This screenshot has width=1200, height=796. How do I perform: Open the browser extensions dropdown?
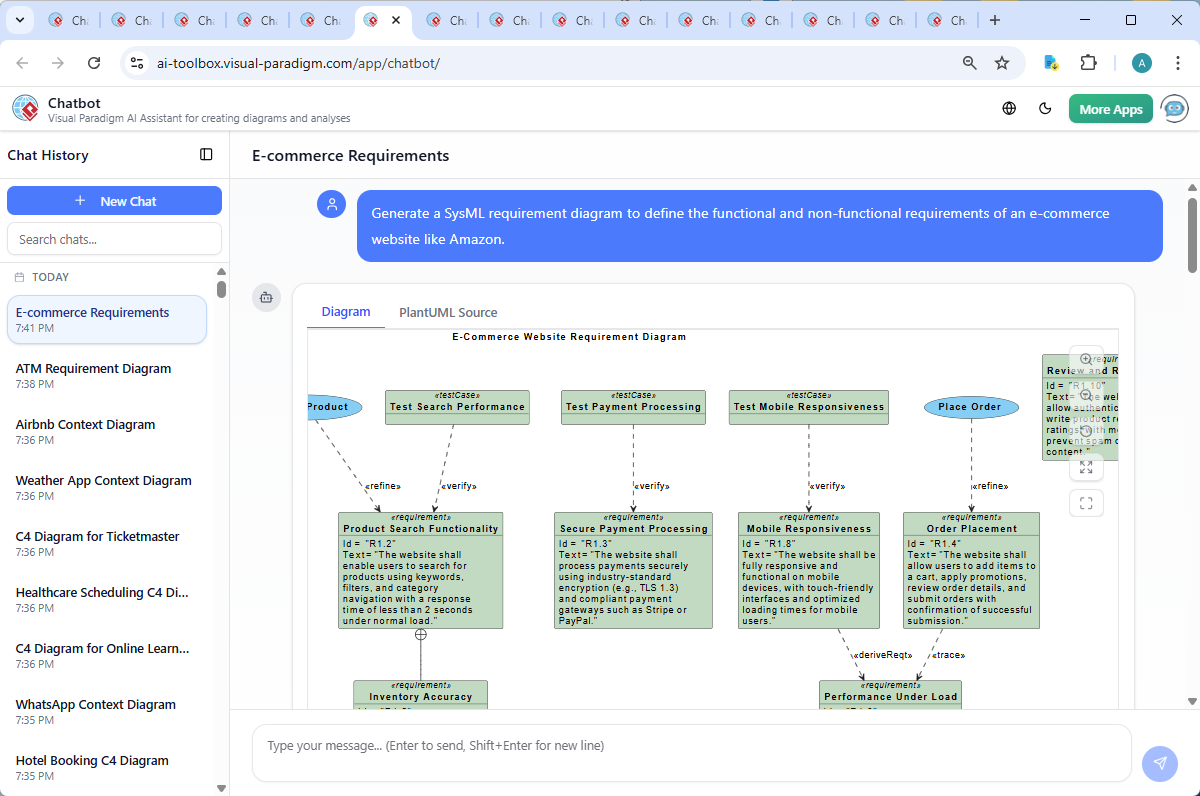(1088, 62)
